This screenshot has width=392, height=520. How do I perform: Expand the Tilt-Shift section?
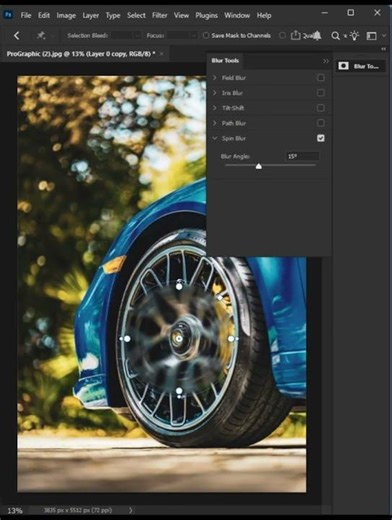[215, 108]
